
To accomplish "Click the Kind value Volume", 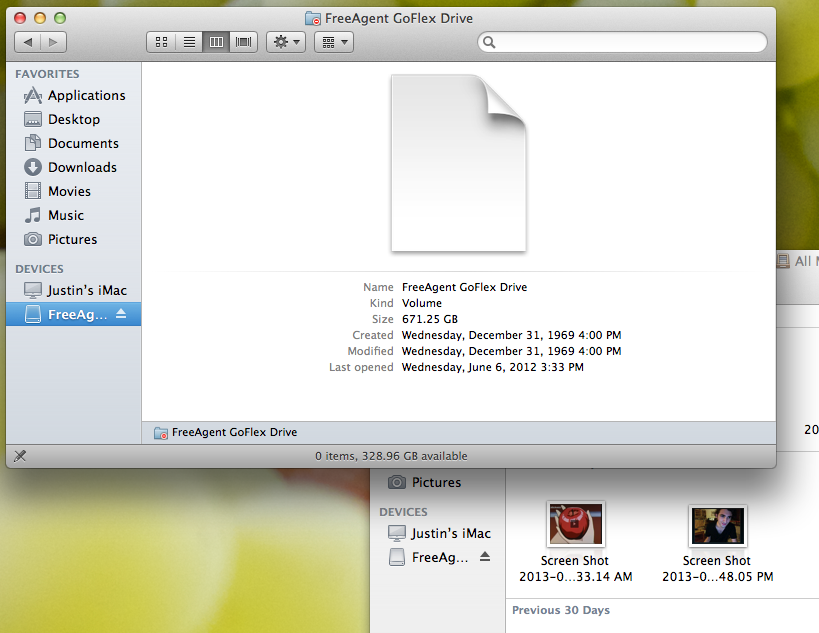I will (422, 303).
